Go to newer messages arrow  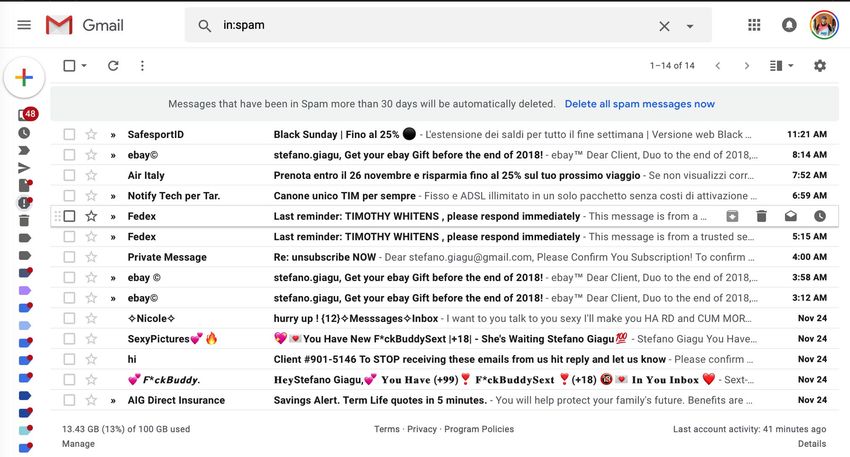[x=718, y=66]
